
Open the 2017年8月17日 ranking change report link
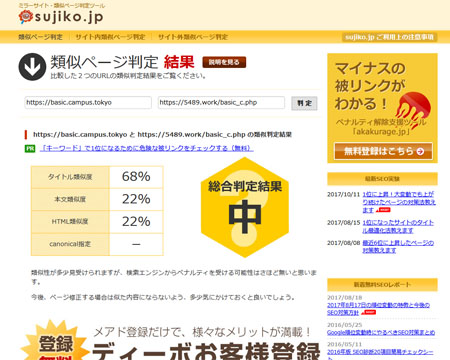point(378,309)
